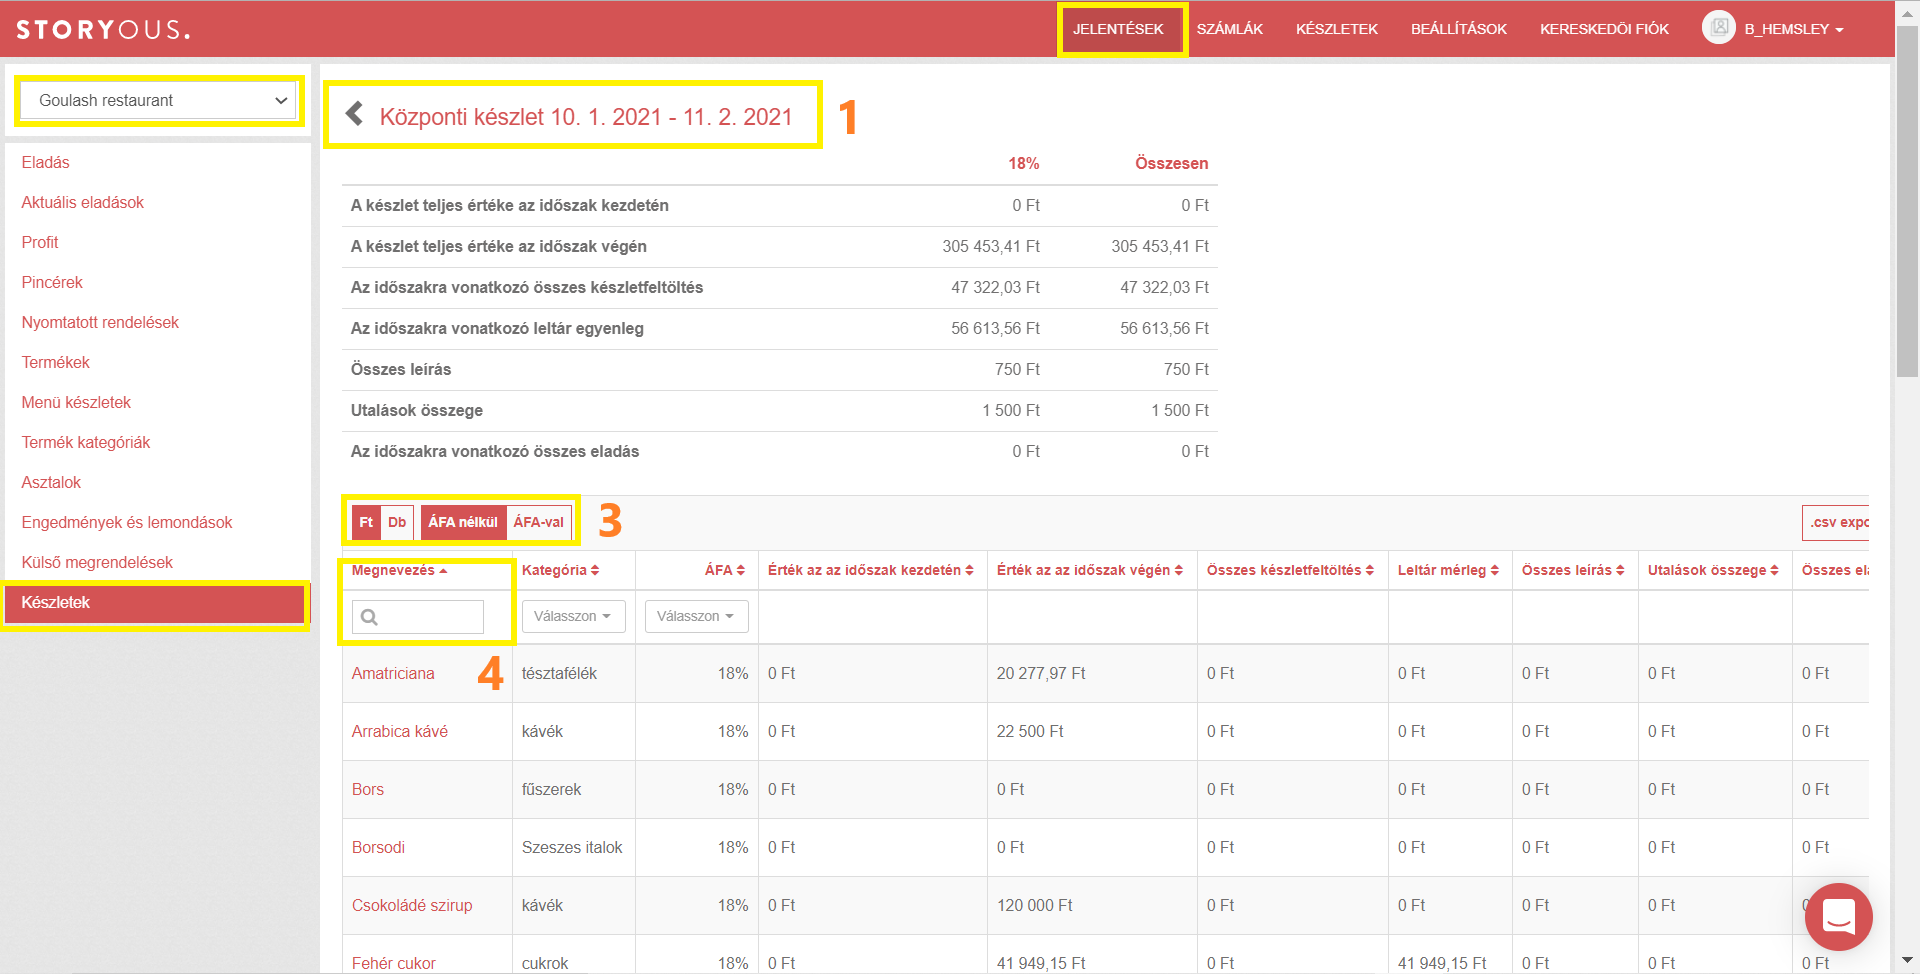Viewport: 1920px width, 974px height.
Task: Click the search magnifier in Megnevezés filter
Action: (369, 617)
